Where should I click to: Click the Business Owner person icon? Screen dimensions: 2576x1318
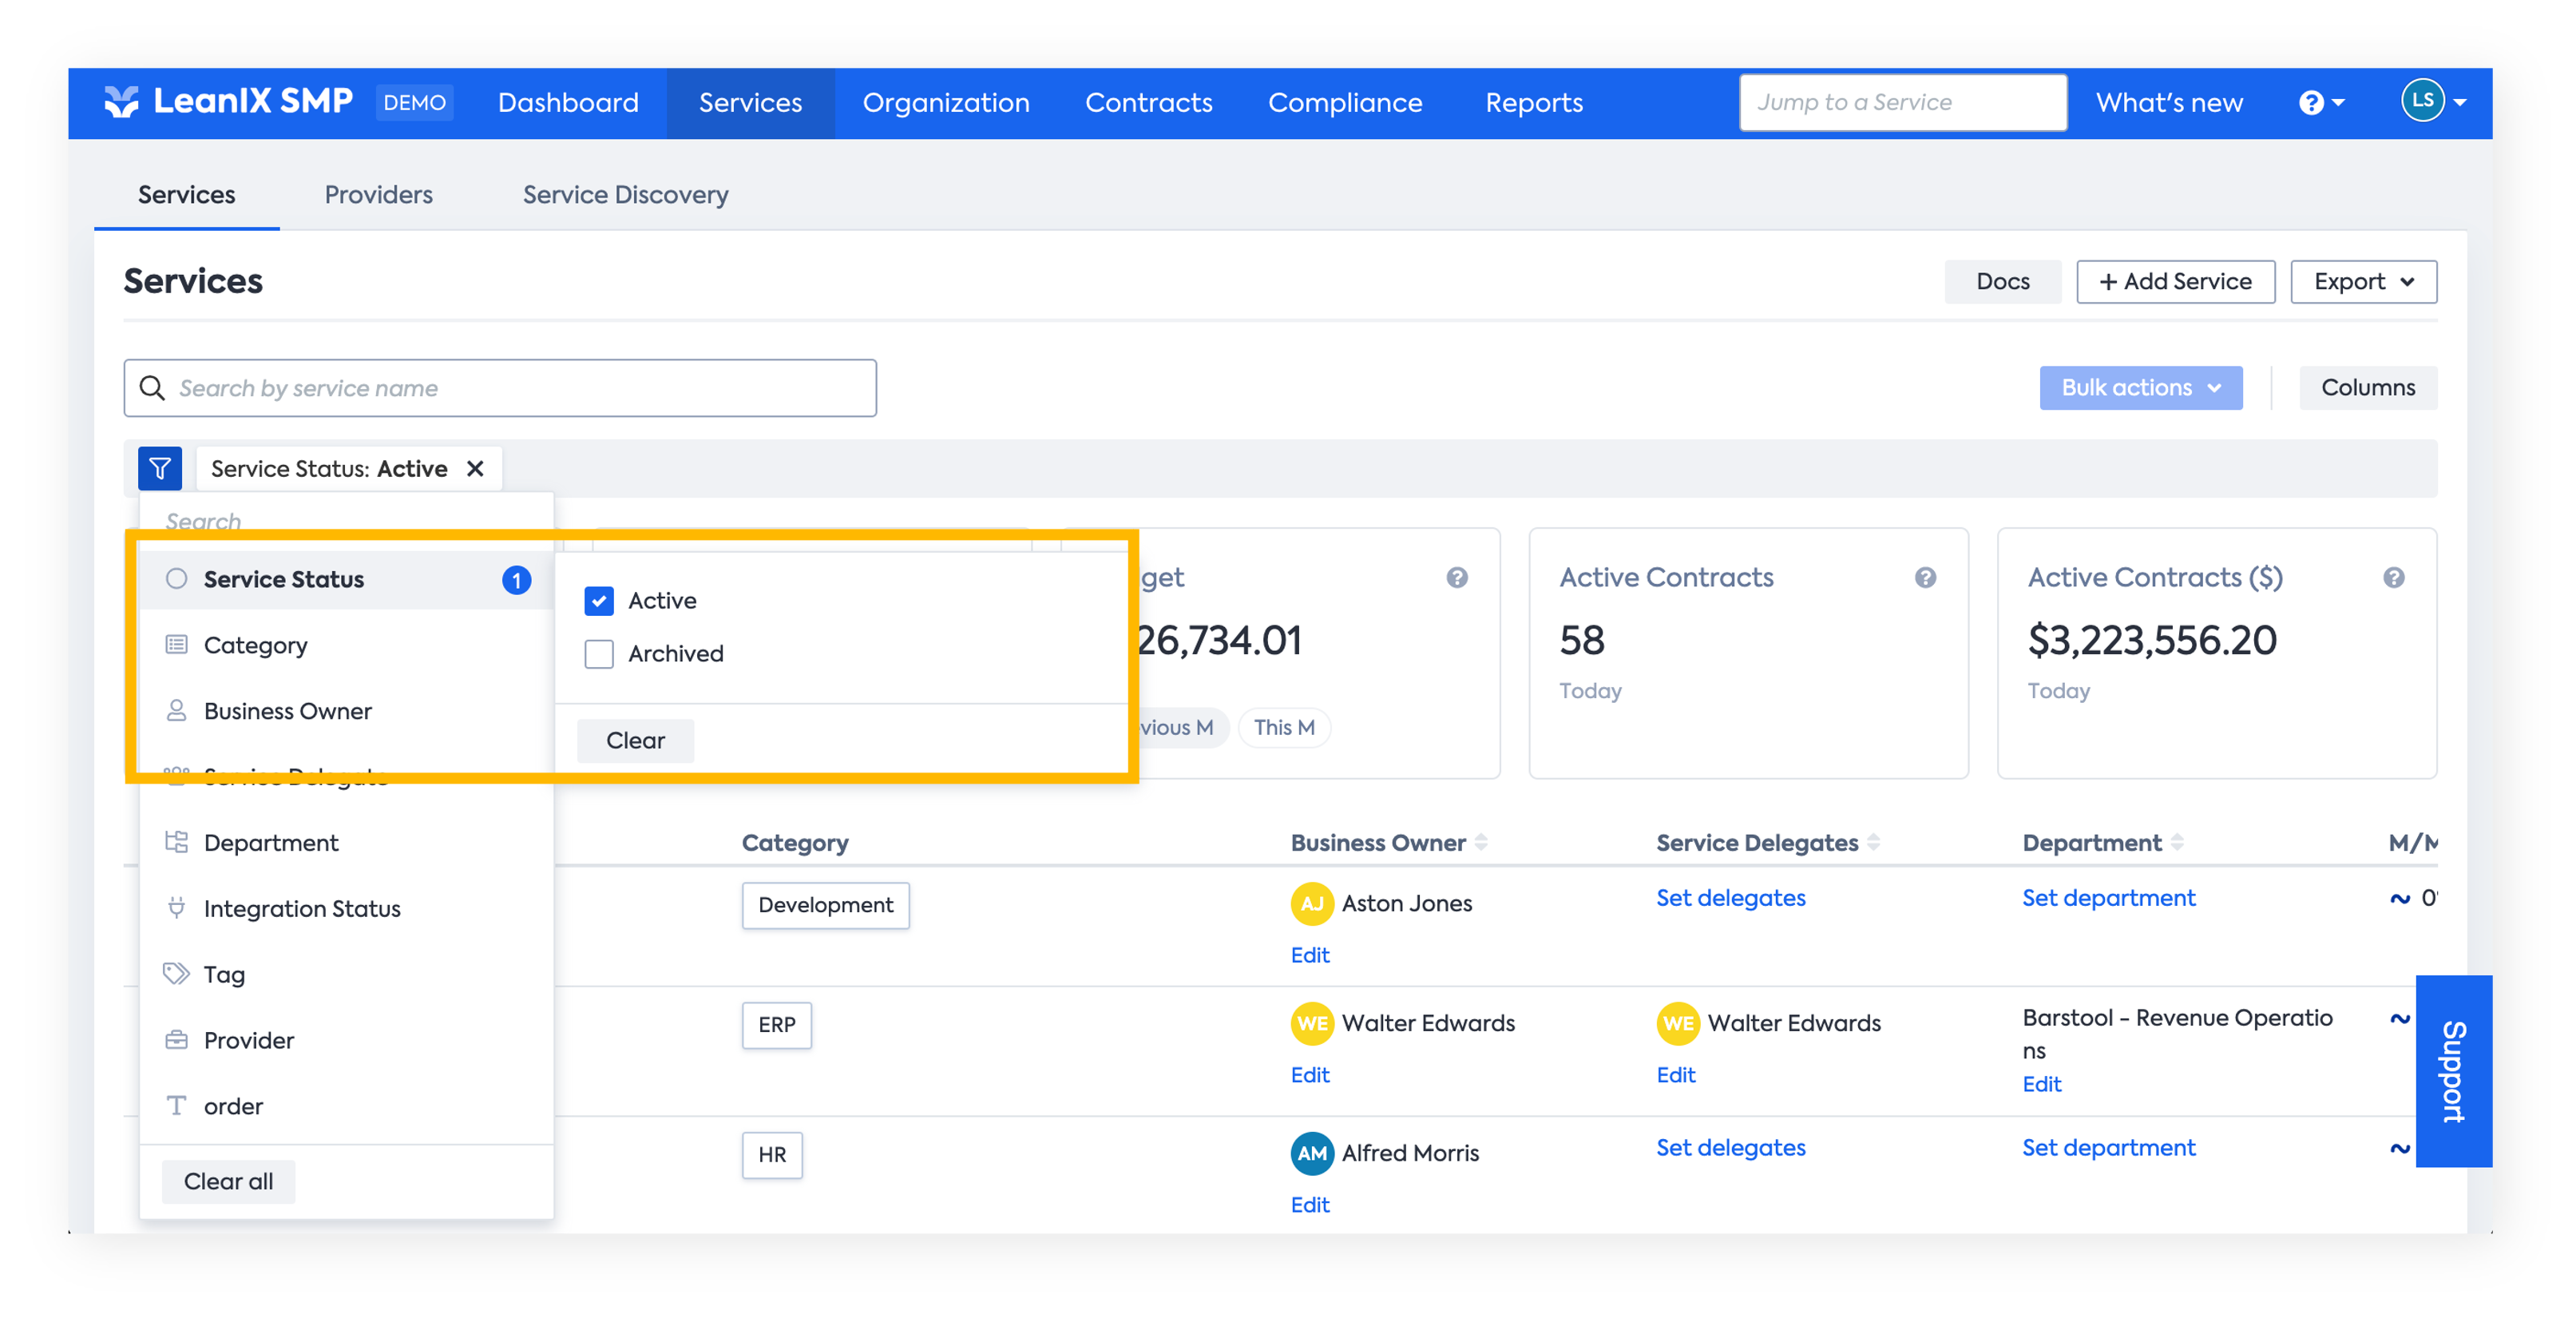tap(176, 710)
